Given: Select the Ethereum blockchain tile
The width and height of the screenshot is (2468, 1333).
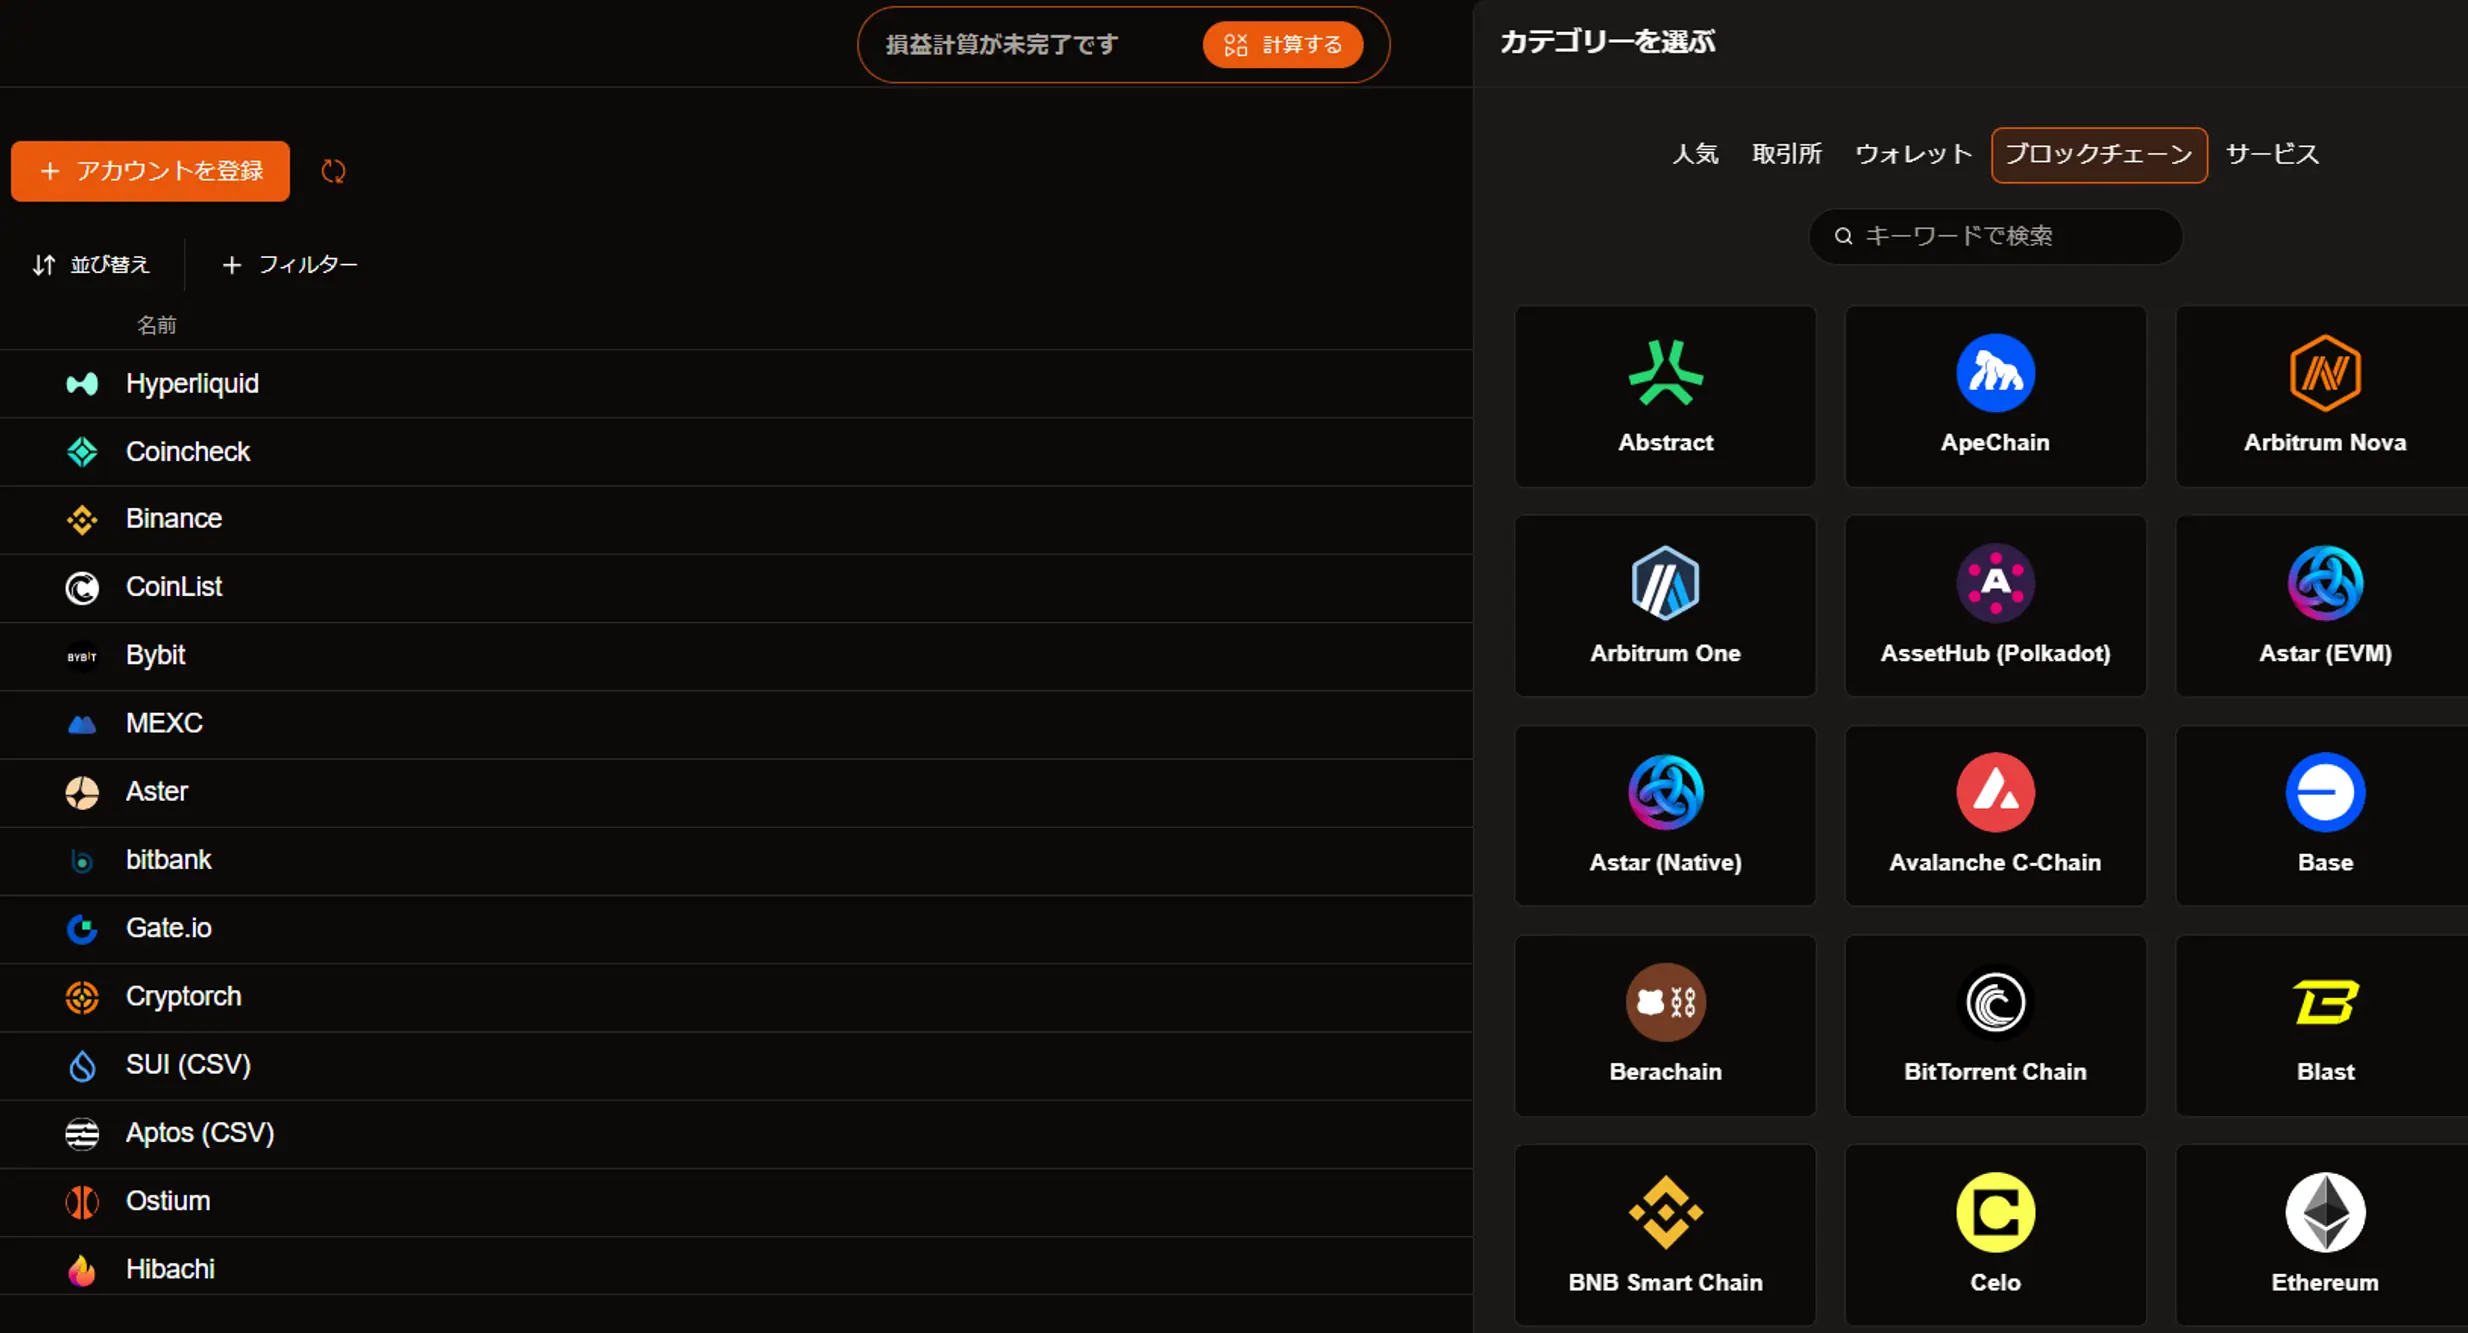Looking at the screenshot, I should click(2324, 1232).
